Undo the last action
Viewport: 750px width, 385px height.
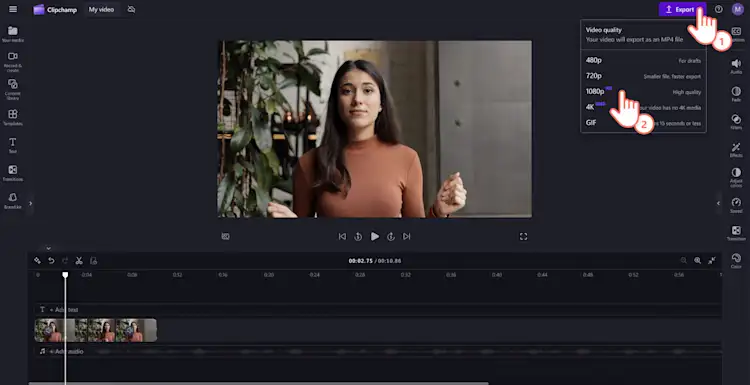coord(51,261)
